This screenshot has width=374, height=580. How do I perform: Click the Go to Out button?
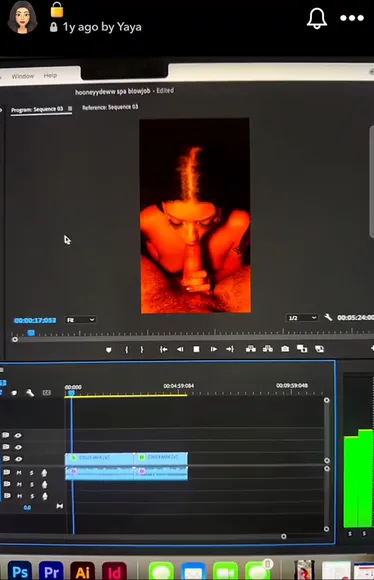coord(230,349)
